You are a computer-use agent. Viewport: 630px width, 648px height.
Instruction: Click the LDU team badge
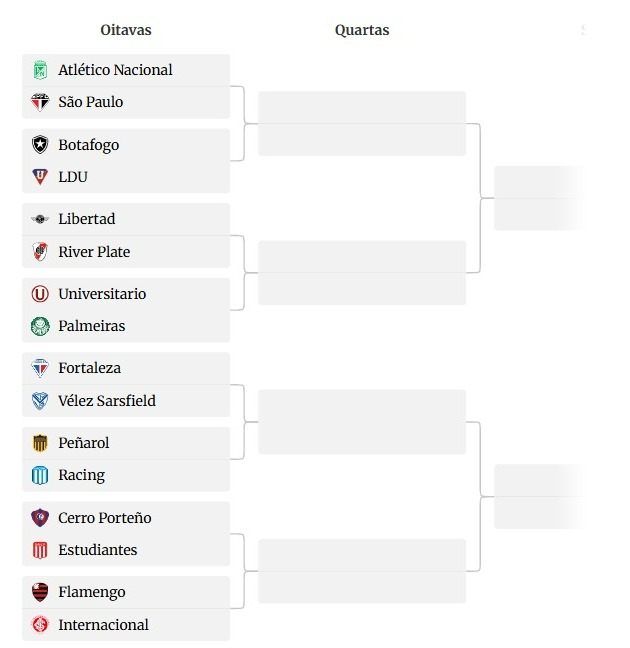40,177
